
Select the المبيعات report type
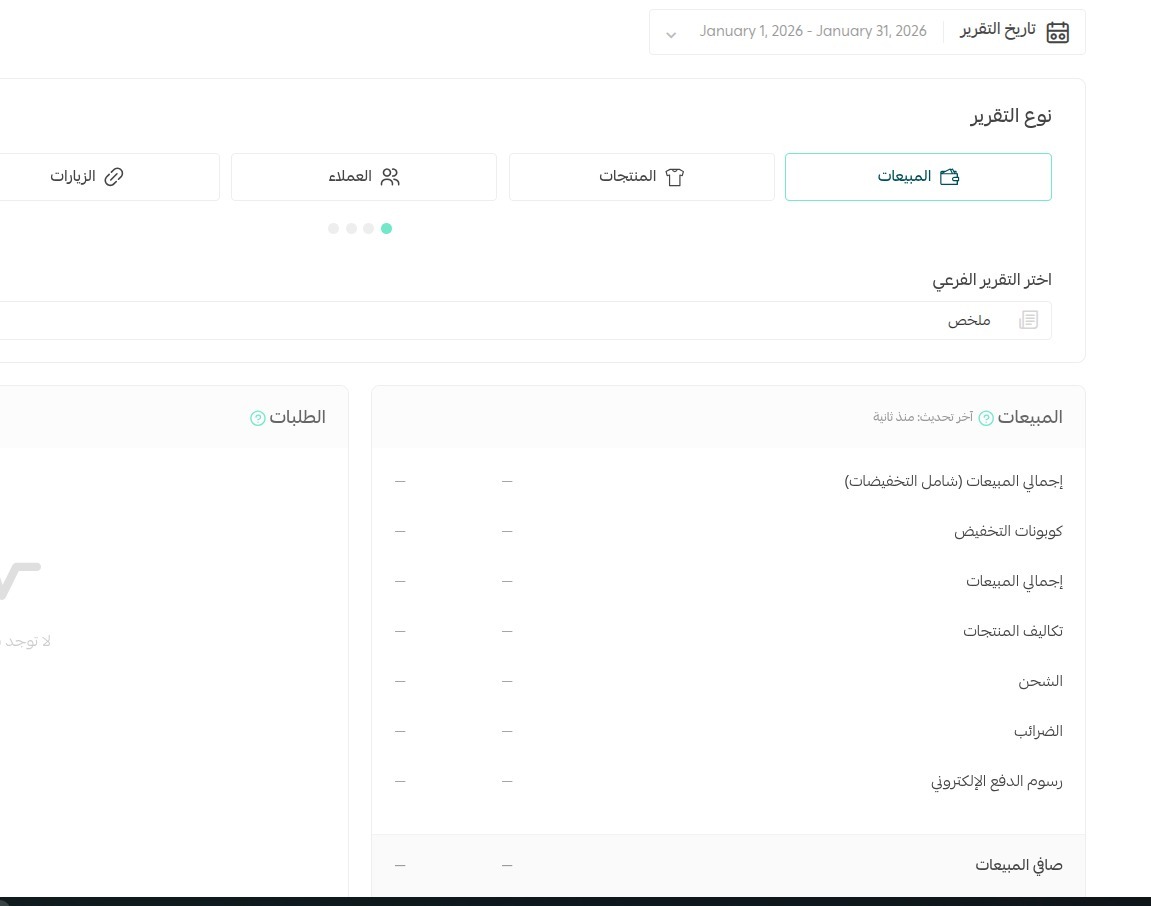[918, 176]
